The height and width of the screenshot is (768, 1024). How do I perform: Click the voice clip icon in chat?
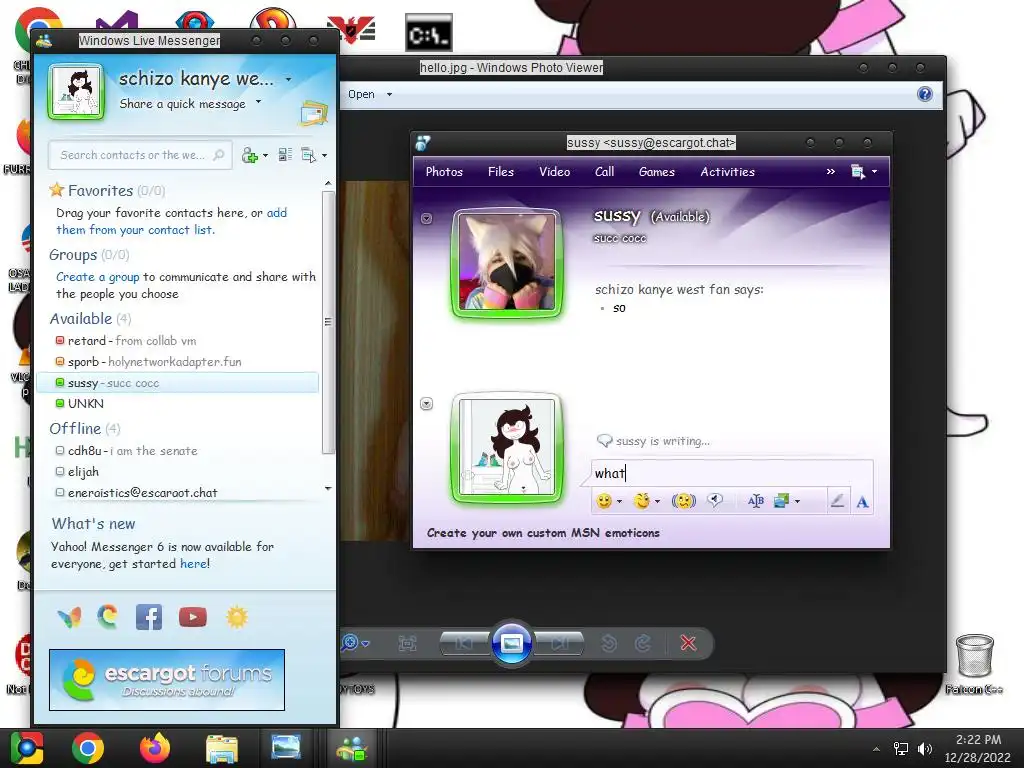pos(715,501)
